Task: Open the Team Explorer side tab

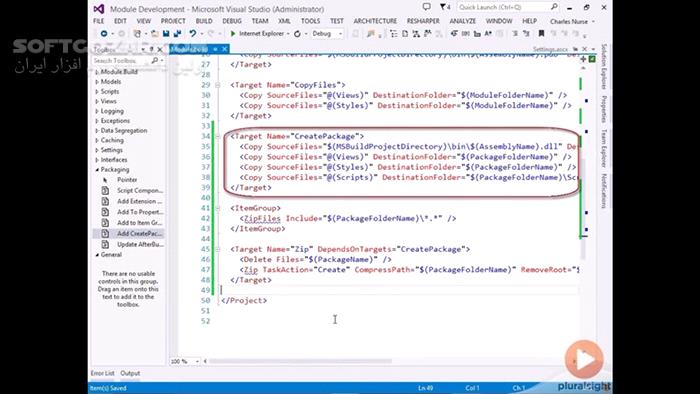Action: coord(604,148)
